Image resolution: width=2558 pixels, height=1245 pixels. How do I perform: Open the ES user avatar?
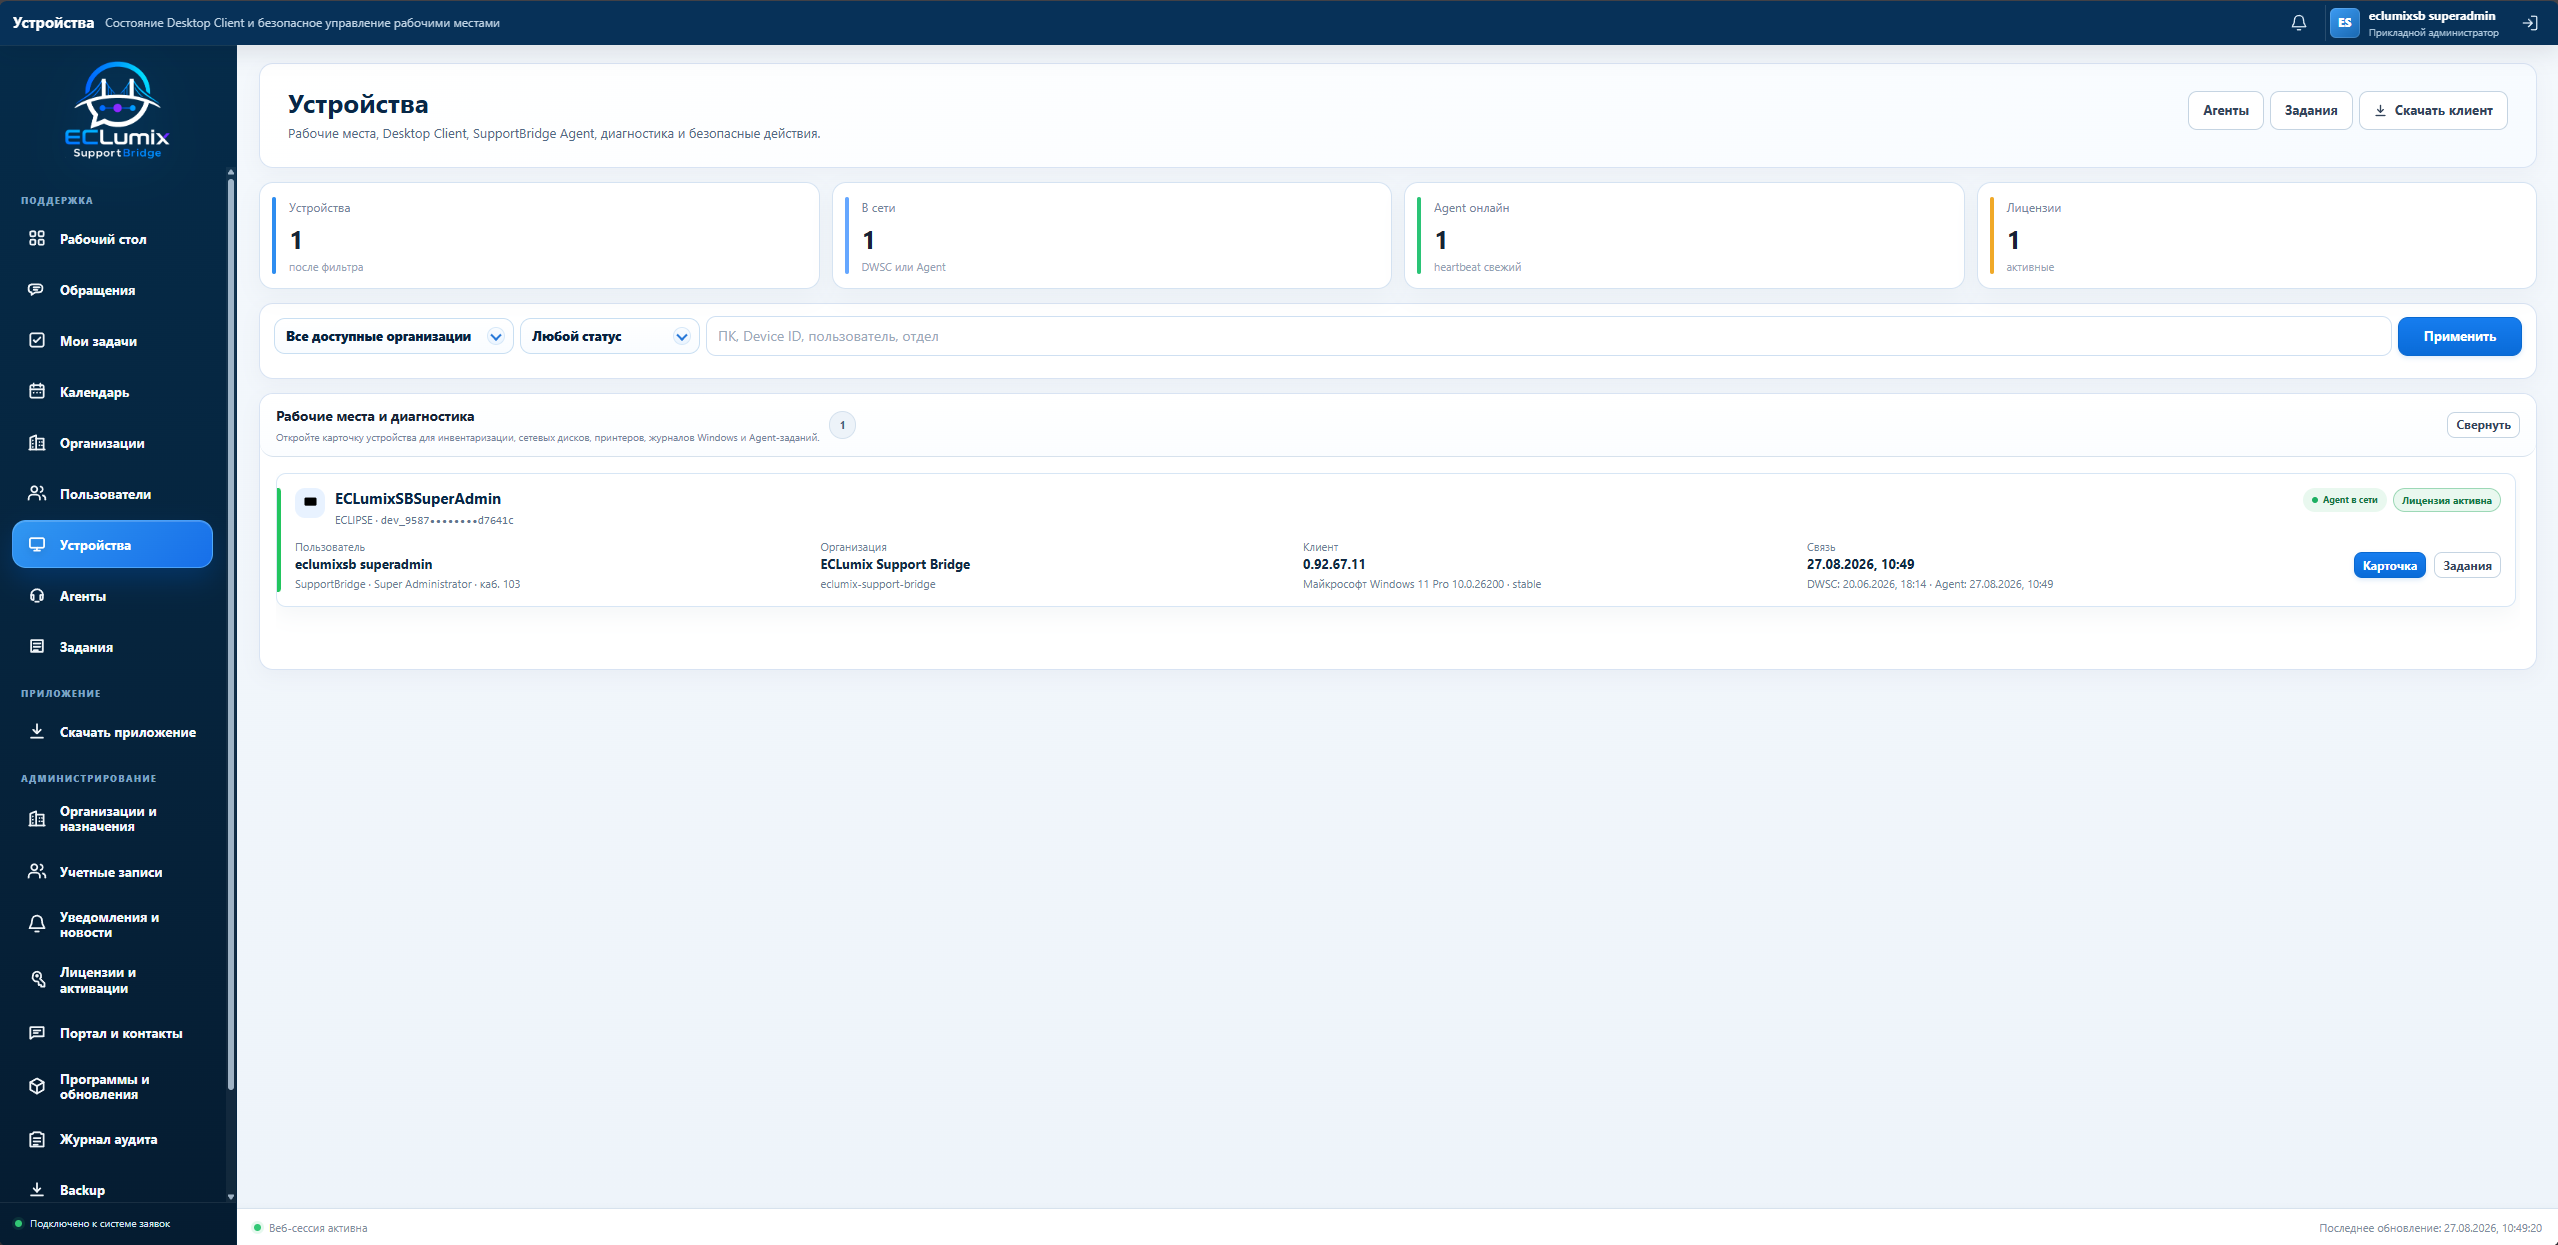(x=2344, y=23)
